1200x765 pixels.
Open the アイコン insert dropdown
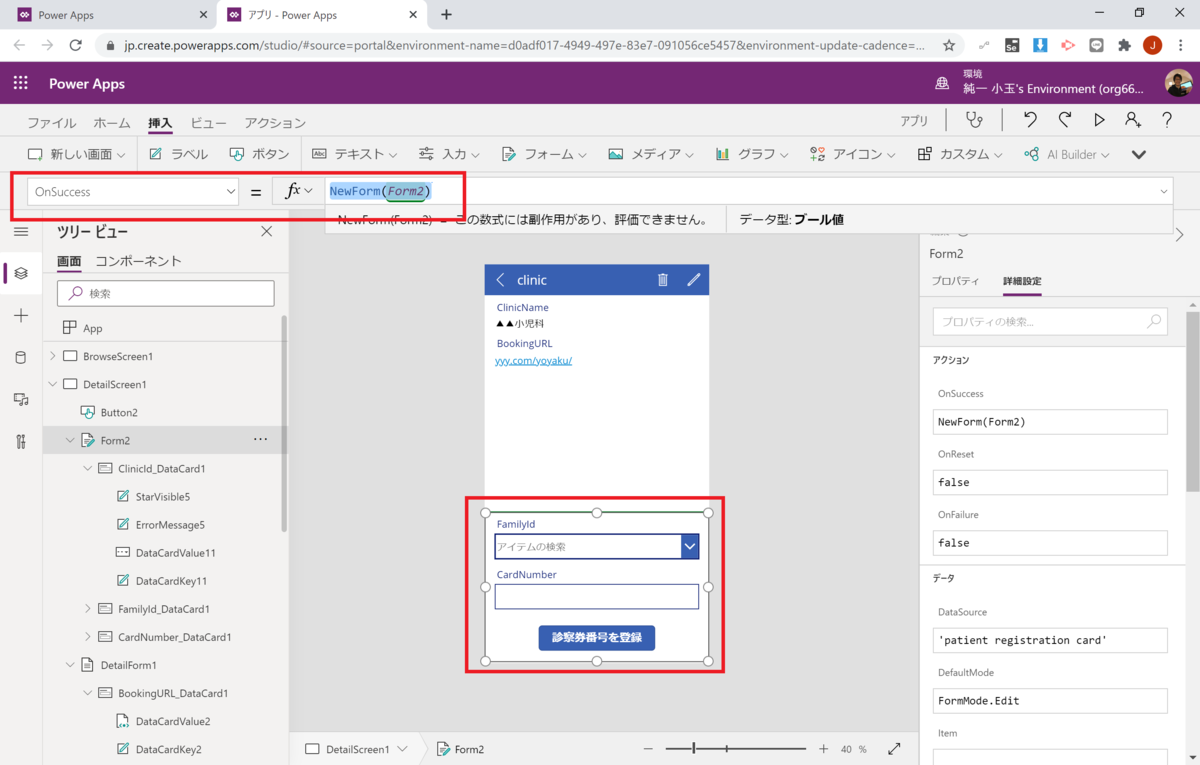853,154
